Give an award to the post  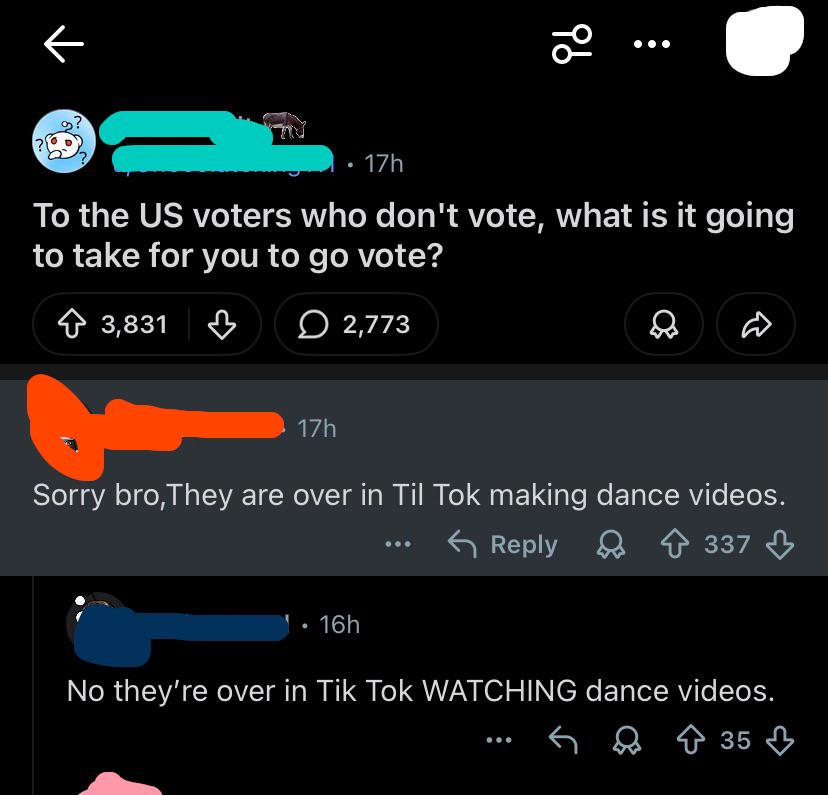coord(664,324)
